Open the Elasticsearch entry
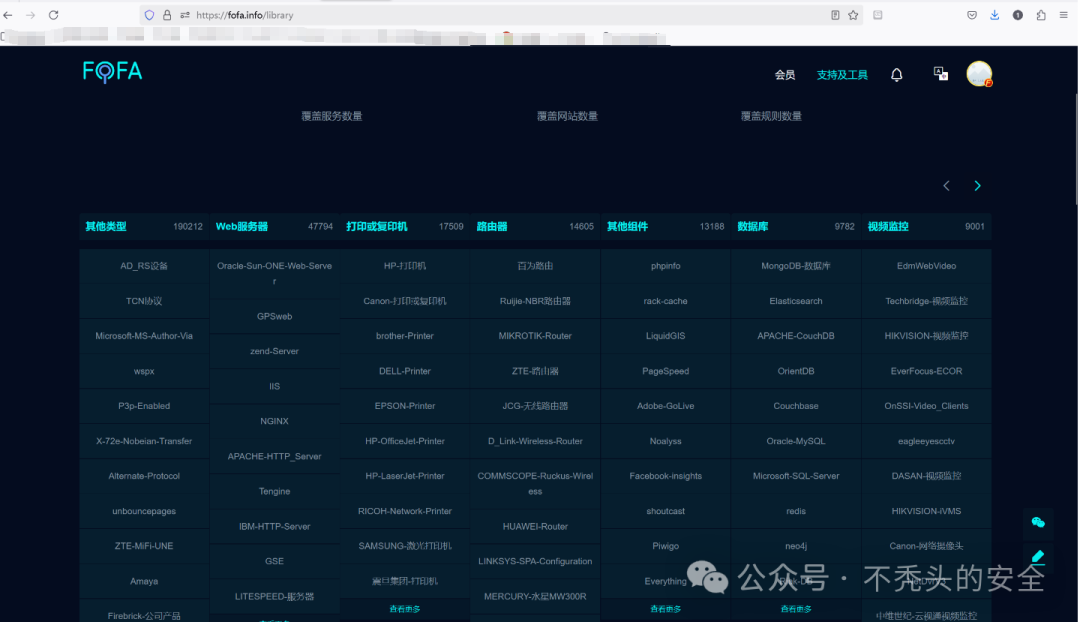Image resolution: width=1080 pixels, height=622 pixels. pyautogui.click(x=796, y=301)
